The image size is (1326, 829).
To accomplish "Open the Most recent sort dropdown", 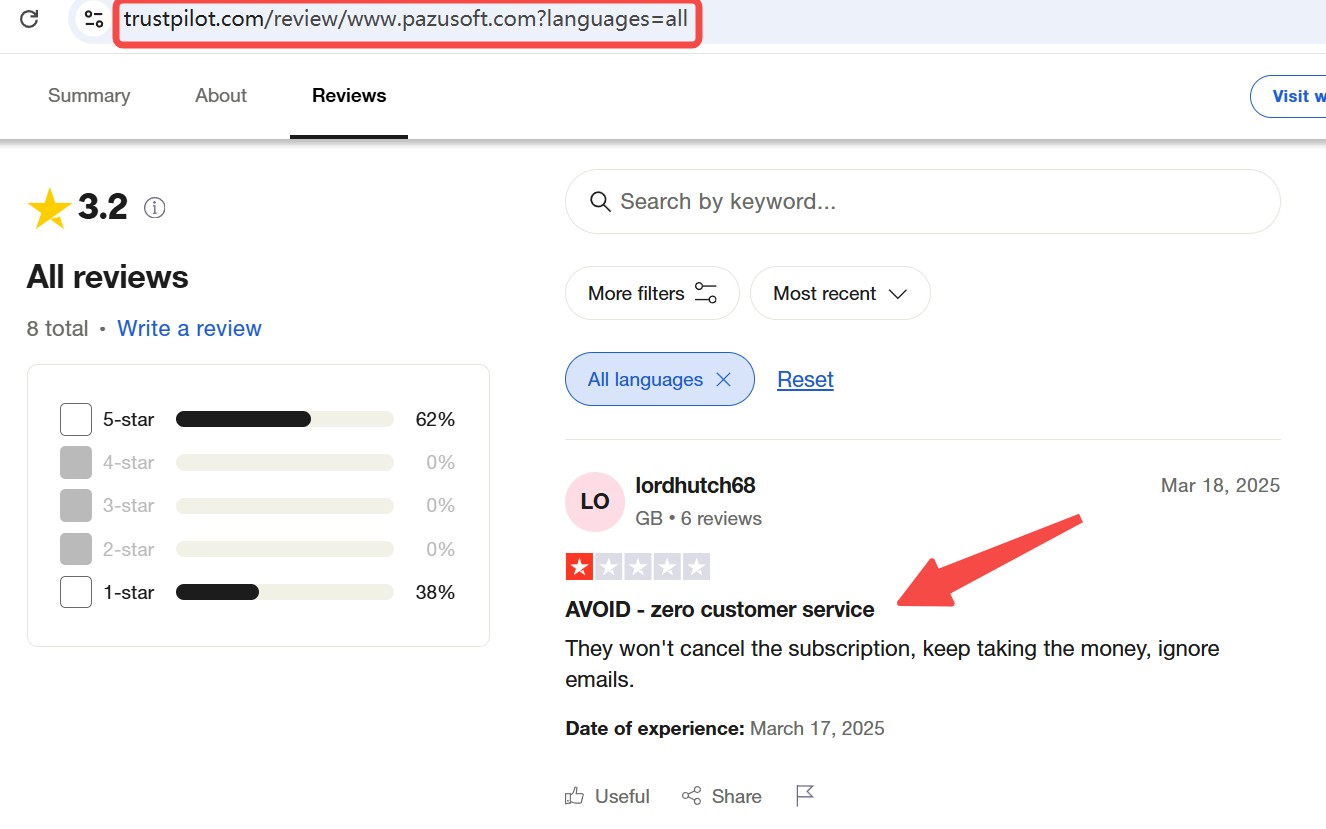I will click(840, 293).
